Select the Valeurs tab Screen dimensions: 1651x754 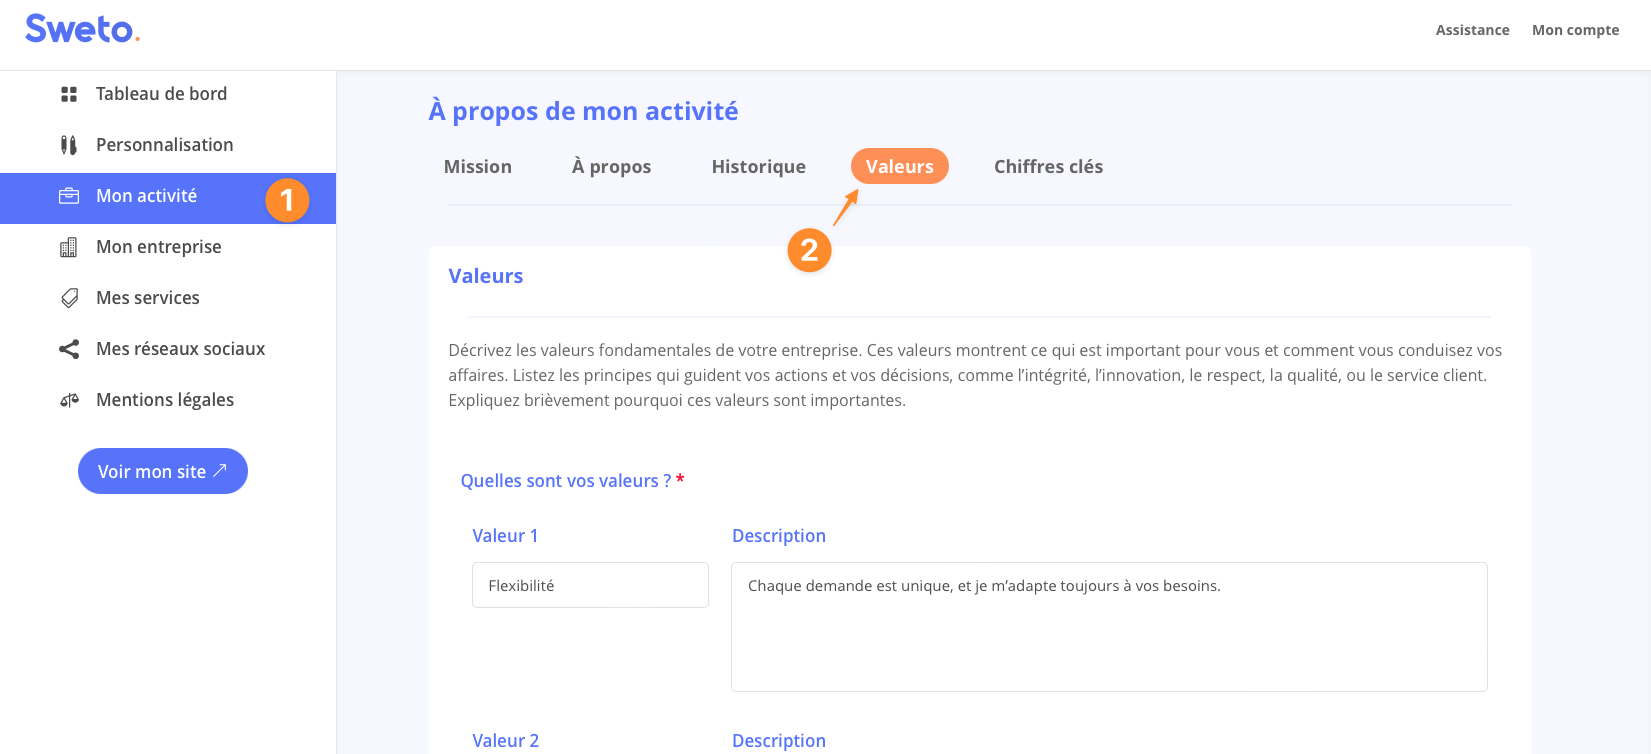tap(899, 167)
